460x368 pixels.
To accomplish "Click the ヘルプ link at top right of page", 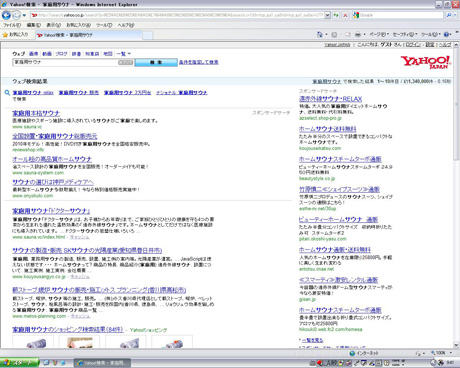I will pyautogui.click(x=445, y=45).
